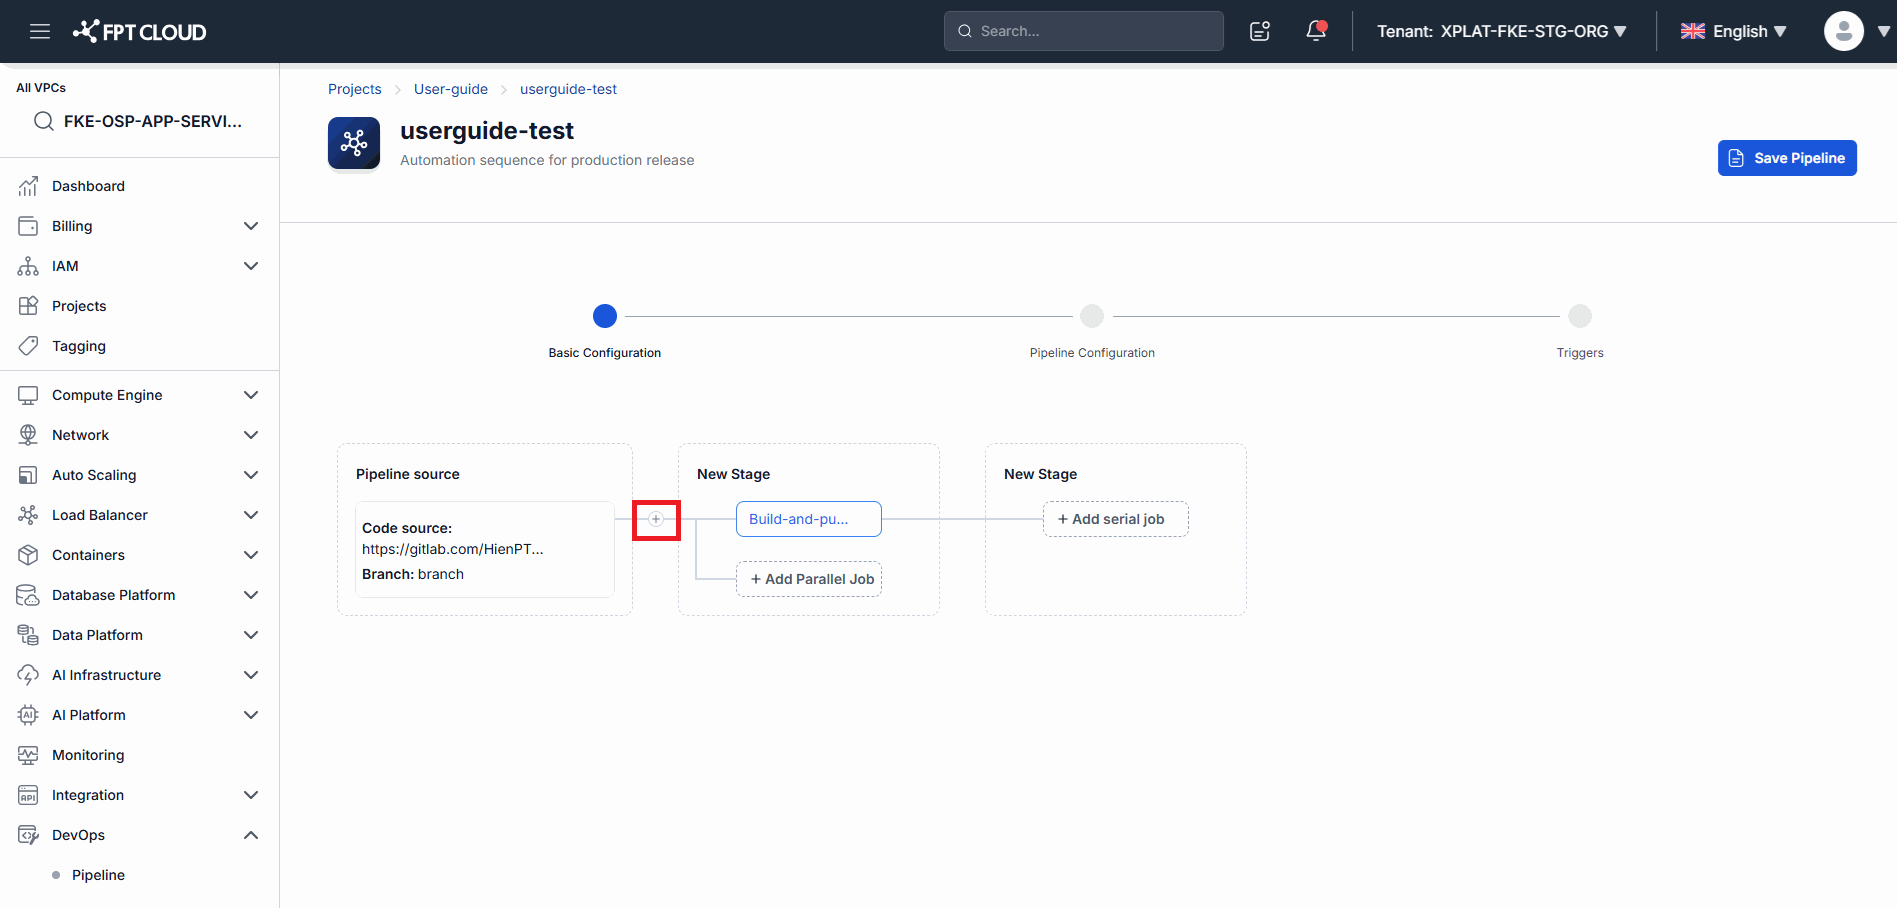Open the support ticket icon beside search
The image size is (1897, 908).
[x=1260, y=31]
